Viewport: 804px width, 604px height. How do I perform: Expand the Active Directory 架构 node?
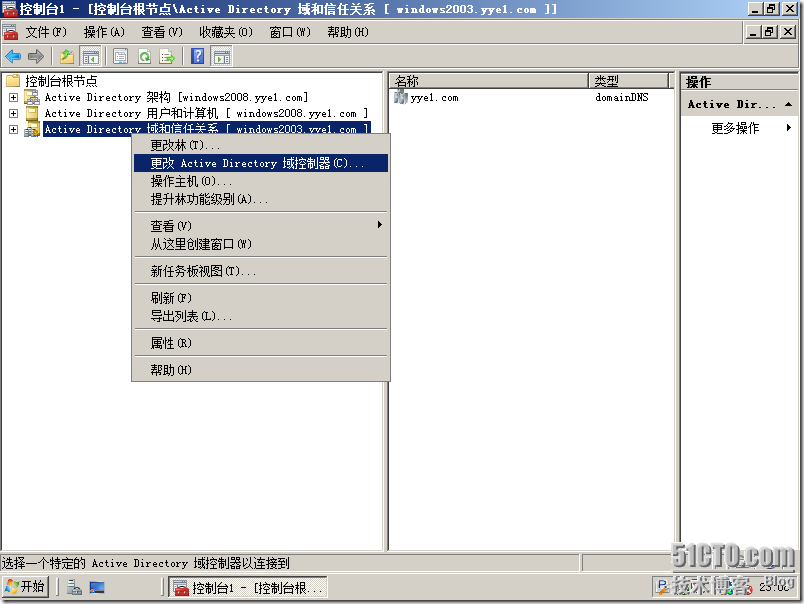pyautogui.click(x=13, y=97)
